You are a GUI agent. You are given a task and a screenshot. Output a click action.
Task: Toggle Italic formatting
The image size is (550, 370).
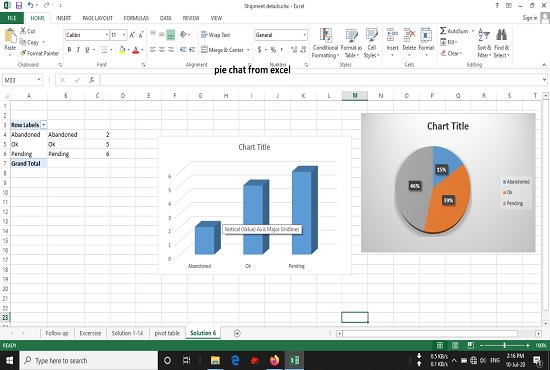click(x=78, y=50)
